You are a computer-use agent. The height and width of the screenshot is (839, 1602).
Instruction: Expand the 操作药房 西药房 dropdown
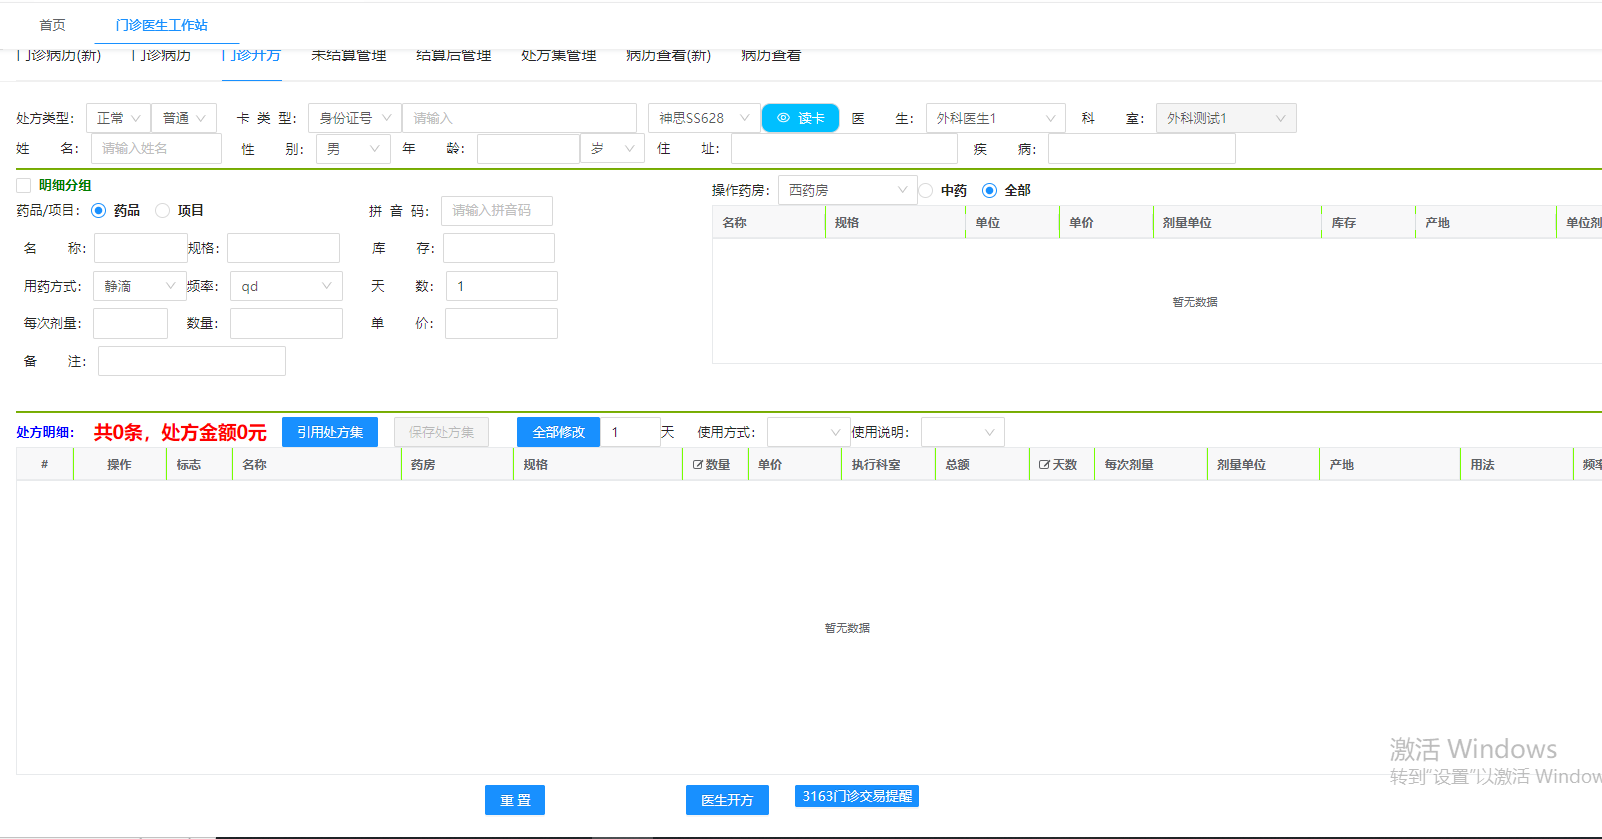[846, 190]
